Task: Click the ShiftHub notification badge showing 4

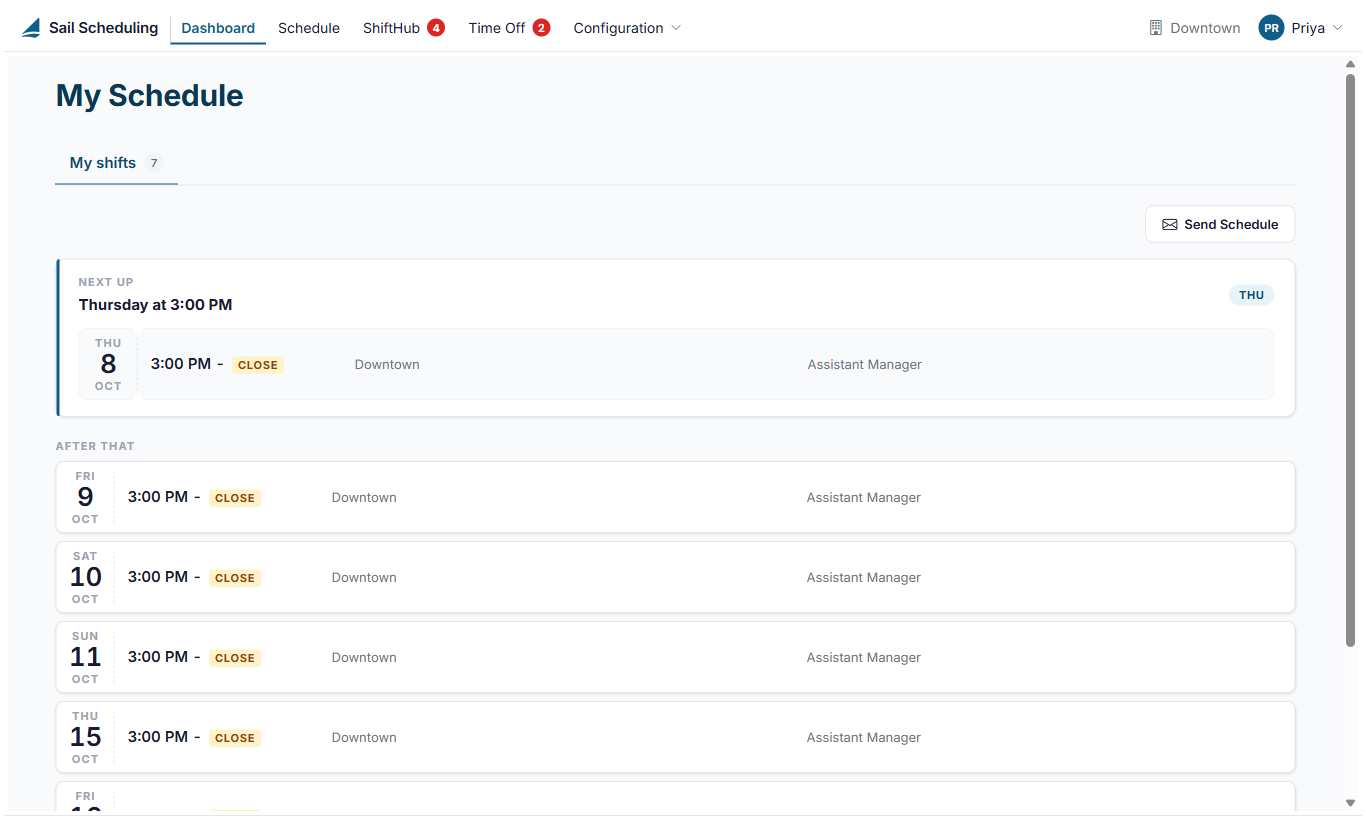Action: [436, 28]
